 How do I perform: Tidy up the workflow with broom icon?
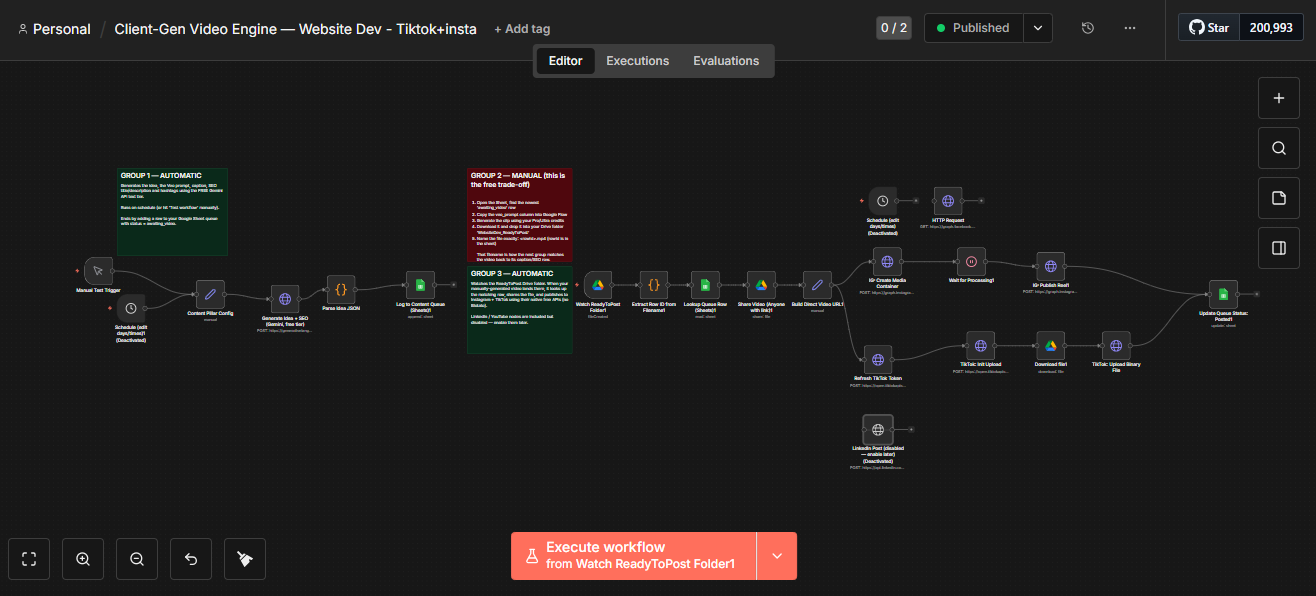(x=245, y=559)
